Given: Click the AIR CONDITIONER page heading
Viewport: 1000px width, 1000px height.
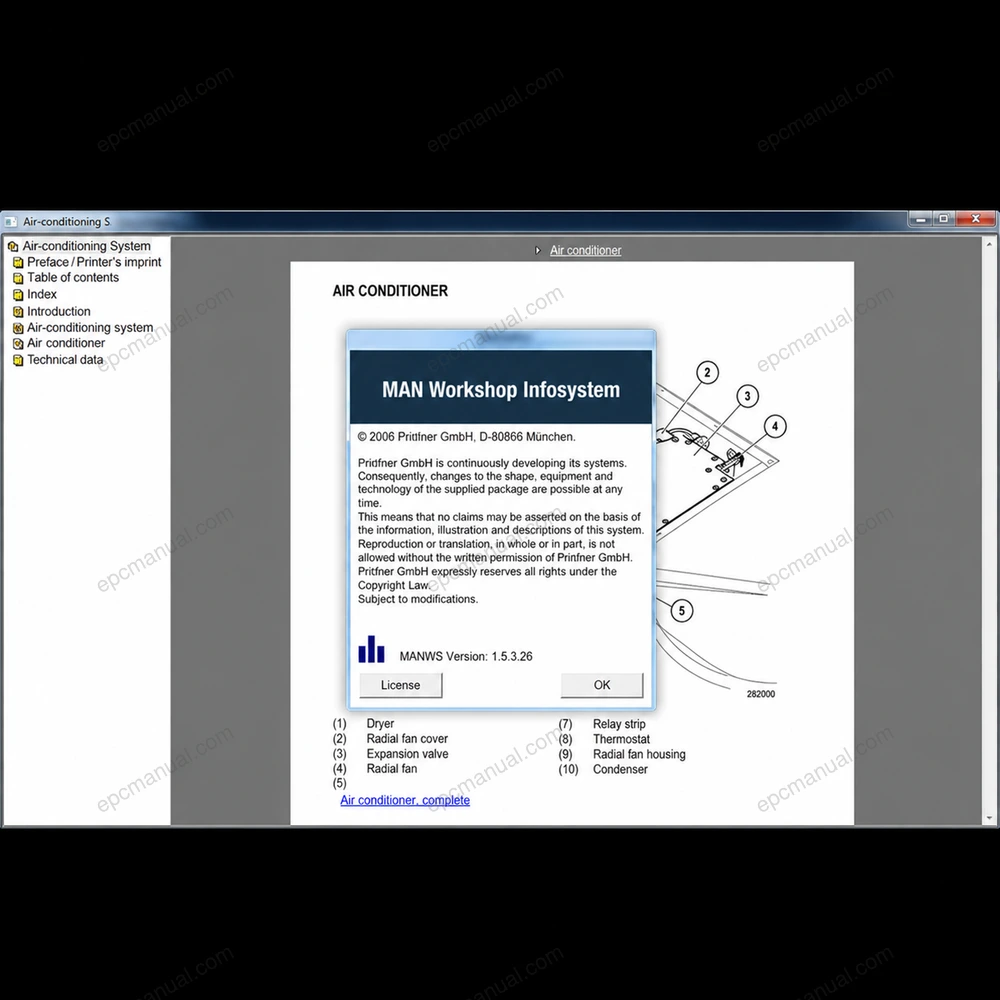Looking at the screenshot, I should pos(390,291).
